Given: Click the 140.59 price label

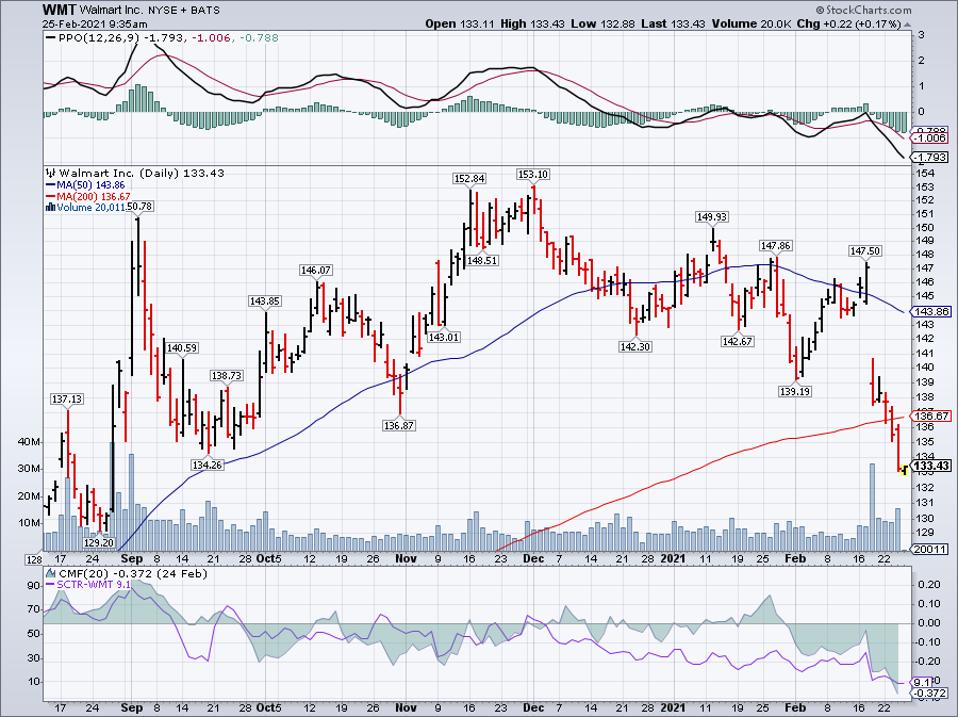Looking at the screenshot, I should pos(182,348).
